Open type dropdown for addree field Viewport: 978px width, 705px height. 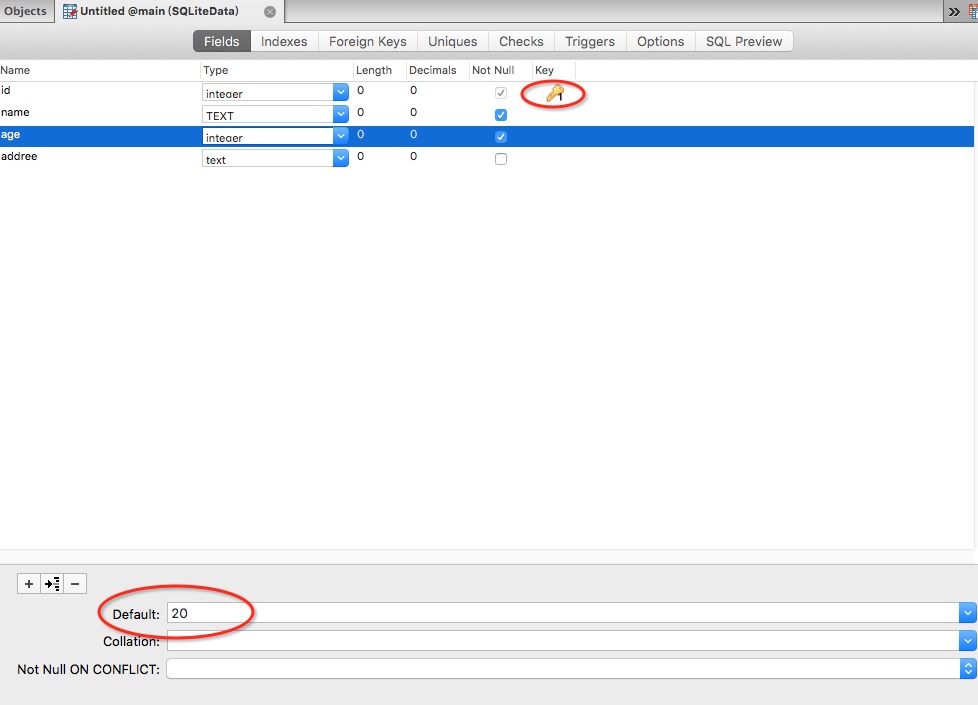tap(341, 158)
